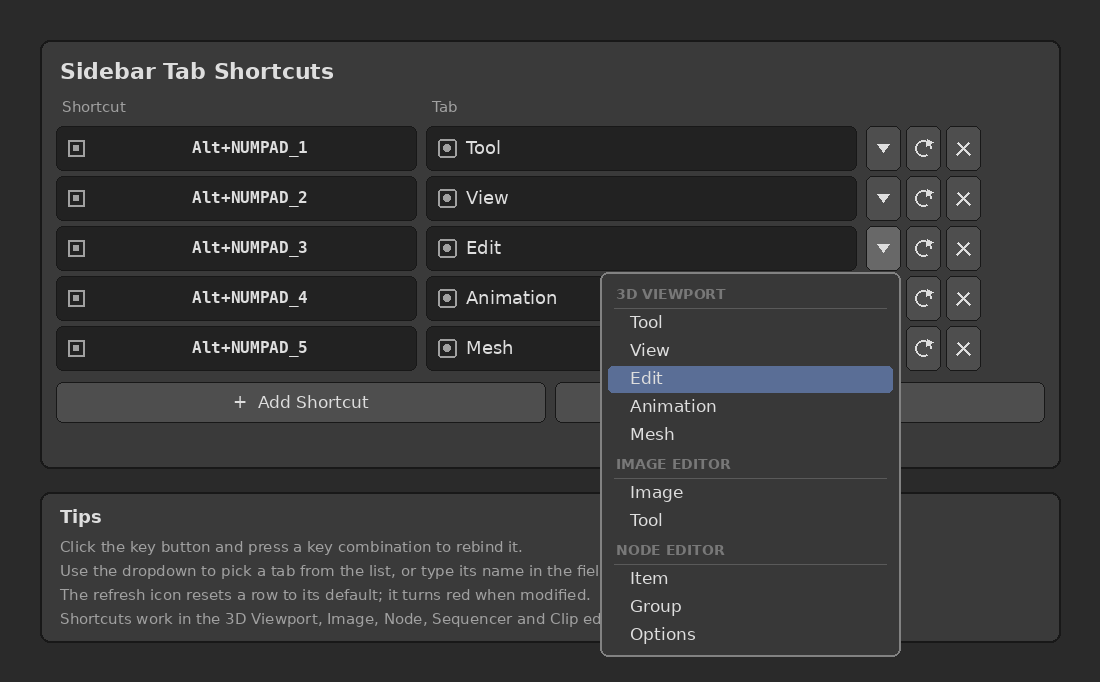The width and height of the screenshot is (1100, 682).
Task: Click the Add Shortcut button
Action: [x=301, y=403]
